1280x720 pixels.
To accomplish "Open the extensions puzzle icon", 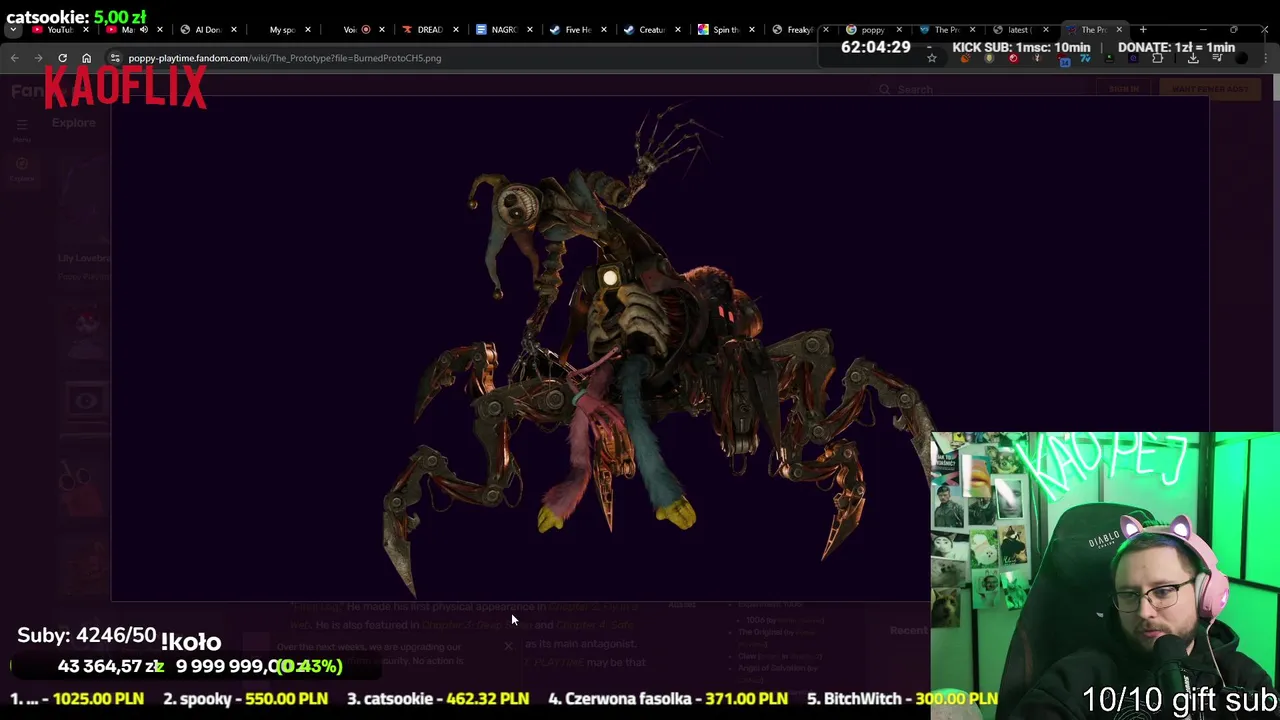I will pyautogui.click(x=1157, y=58).
